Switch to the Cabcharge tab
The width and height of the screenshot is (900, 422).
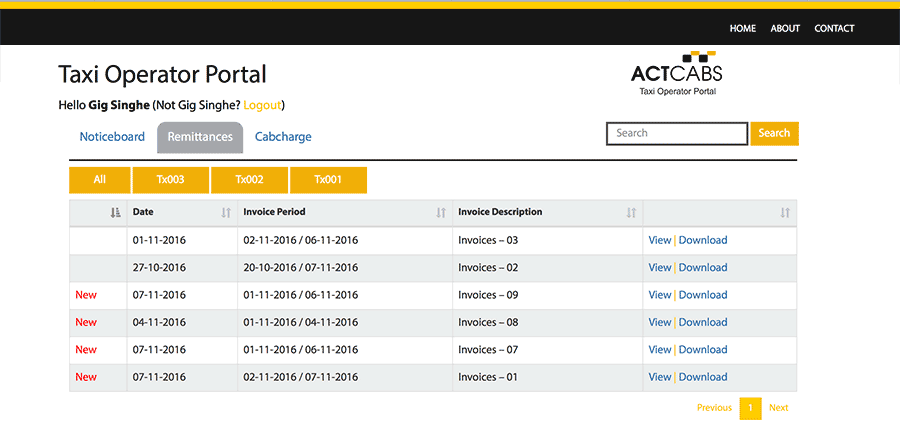pos(283,137)
